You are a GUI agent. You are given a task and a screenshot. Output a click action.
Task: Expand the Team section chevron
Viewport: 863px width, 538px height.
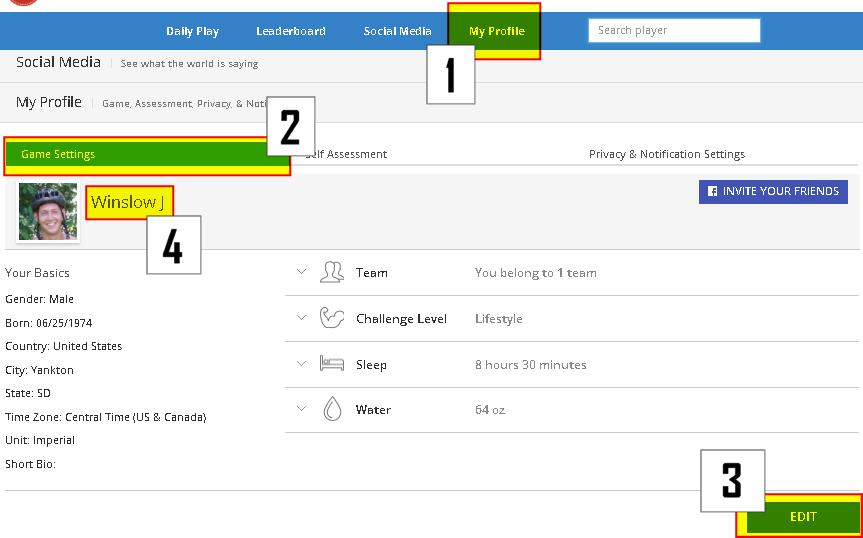[x=301, y=272]
